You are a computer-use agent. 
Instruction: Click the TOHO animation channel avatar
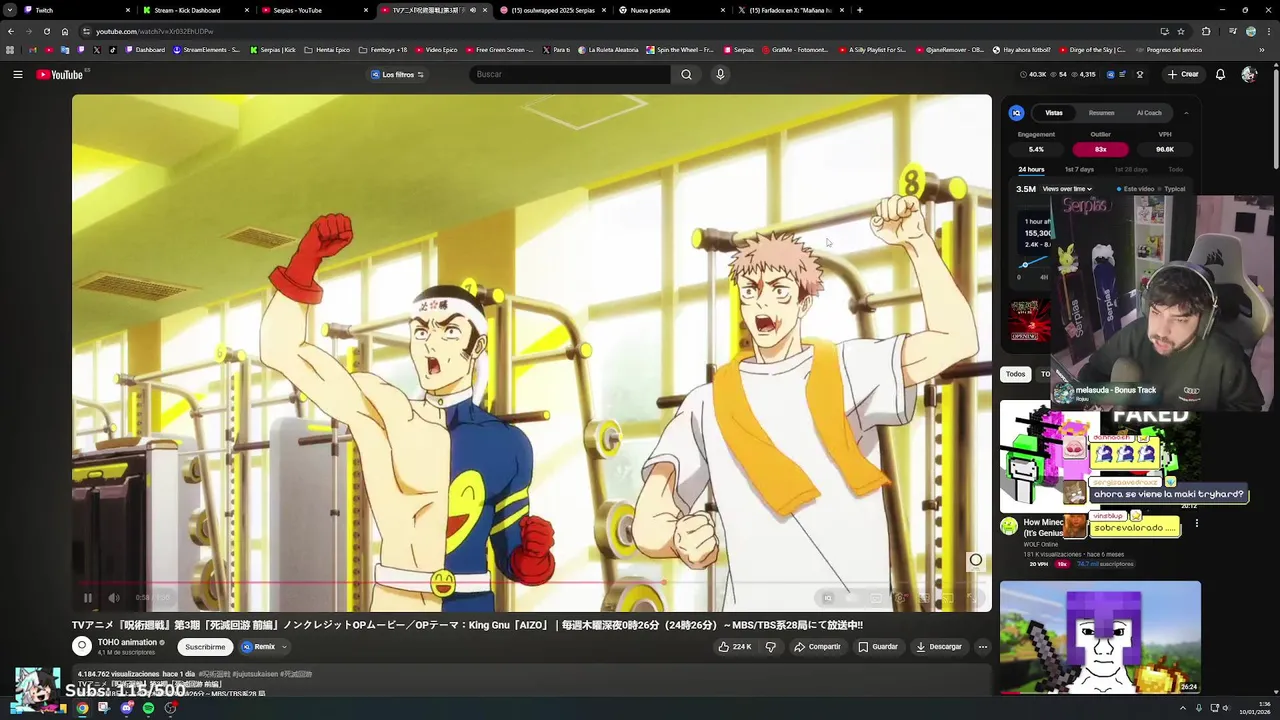click(x=82, y=646)
